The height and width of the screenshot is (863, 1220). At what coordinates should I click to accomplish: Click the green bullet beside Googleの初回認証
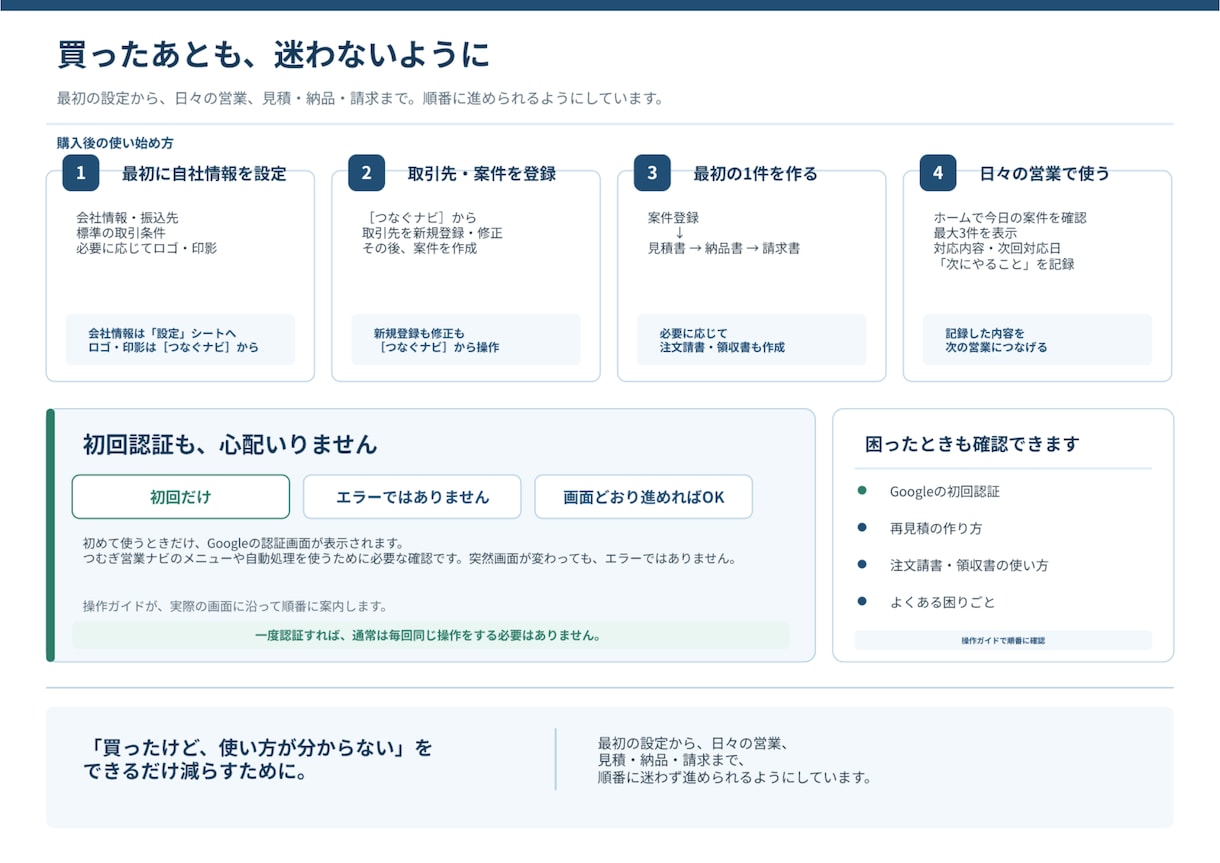pyautogui.click(x=862, y=491)
